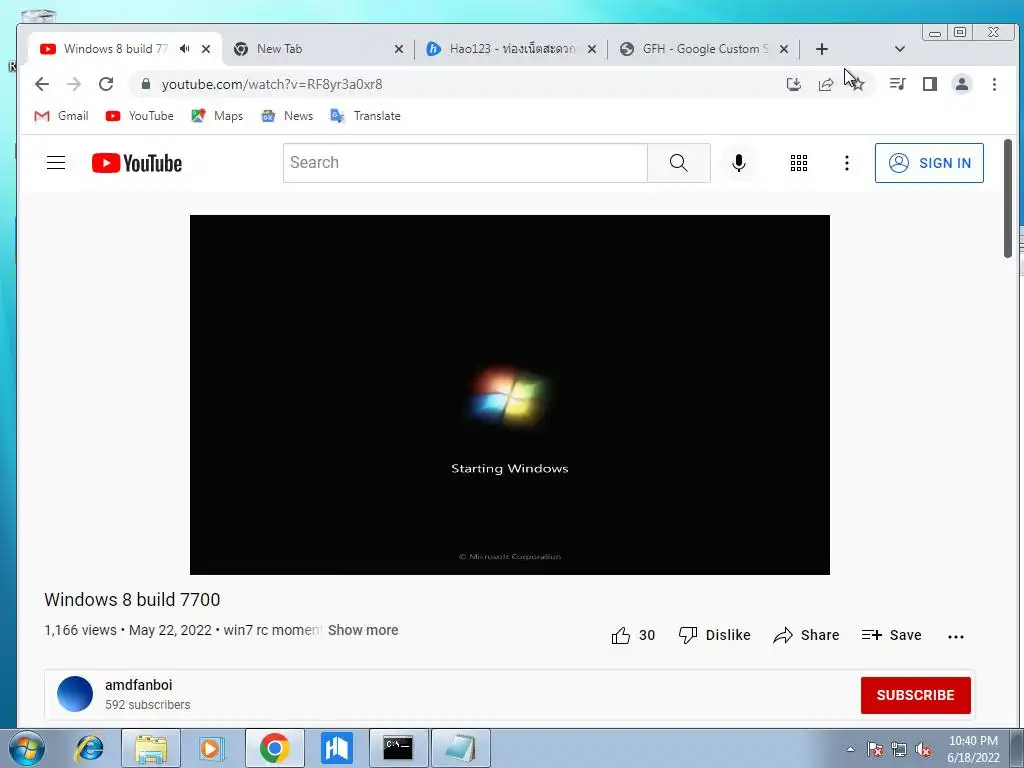Open Maps bookmark

[217, 116]
